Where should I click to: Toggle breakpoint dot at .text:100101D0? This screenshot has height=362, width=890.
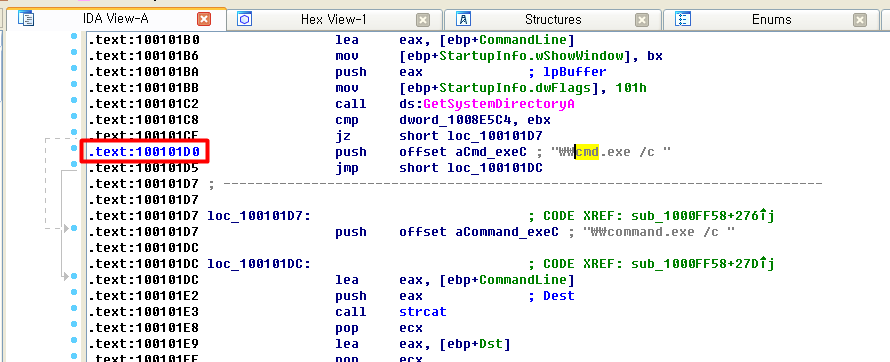(x=74, y=148)
